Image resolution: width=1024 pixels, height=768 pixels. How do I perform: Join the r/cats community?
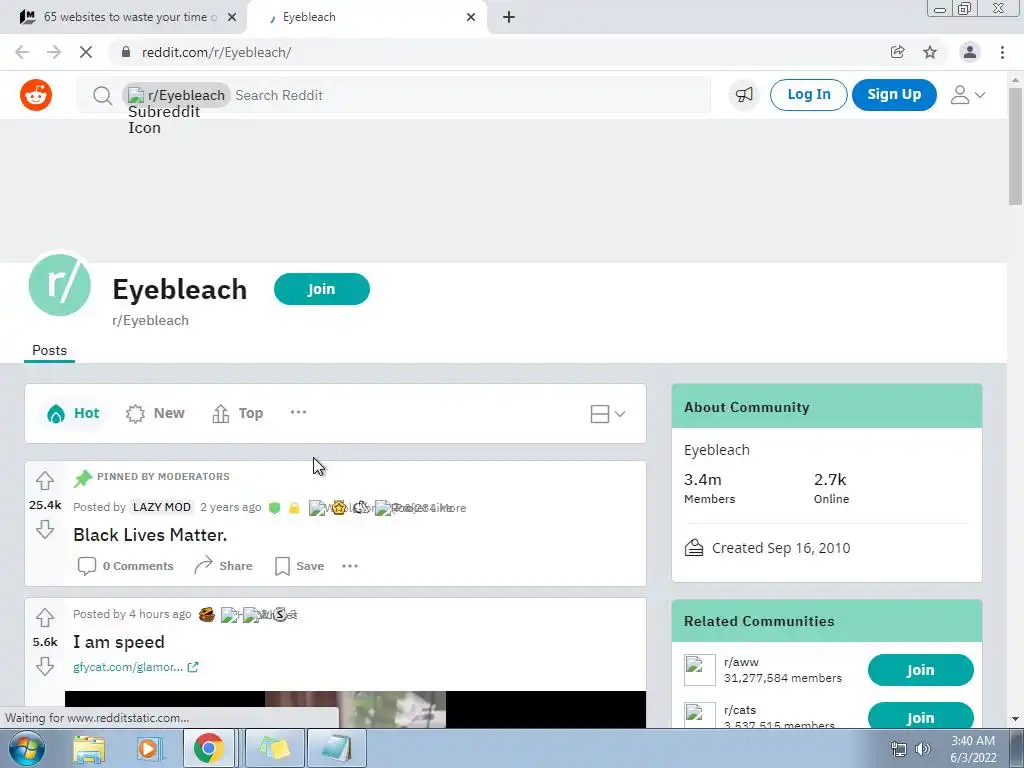pyautogui.click(x=920, y=717)
